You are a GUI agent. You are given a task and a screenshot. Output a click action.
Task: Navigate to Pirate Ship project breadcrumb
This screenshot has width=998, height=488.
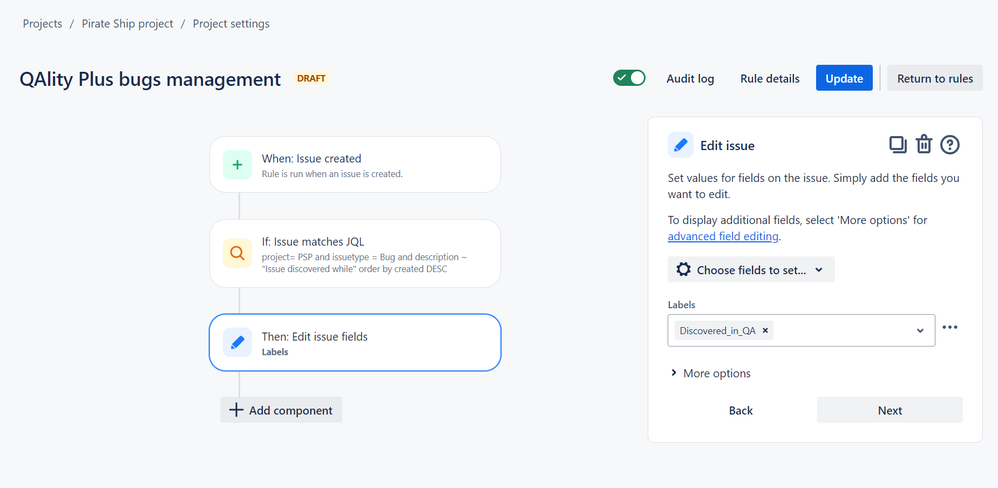coord(127,24)
